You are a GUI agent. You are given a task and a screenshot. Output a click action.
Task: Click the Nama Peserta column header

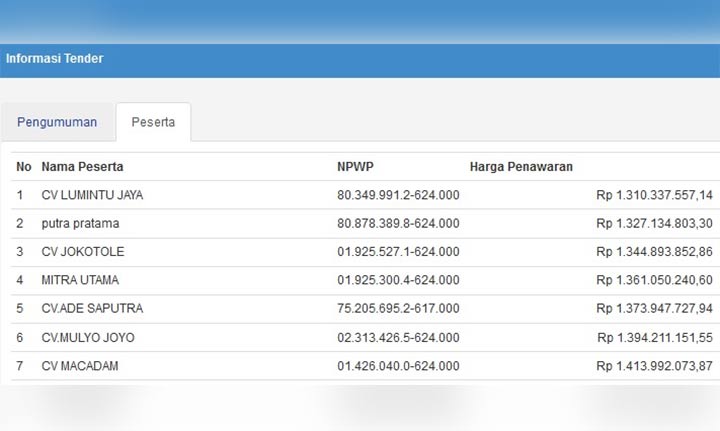point(82,167)
